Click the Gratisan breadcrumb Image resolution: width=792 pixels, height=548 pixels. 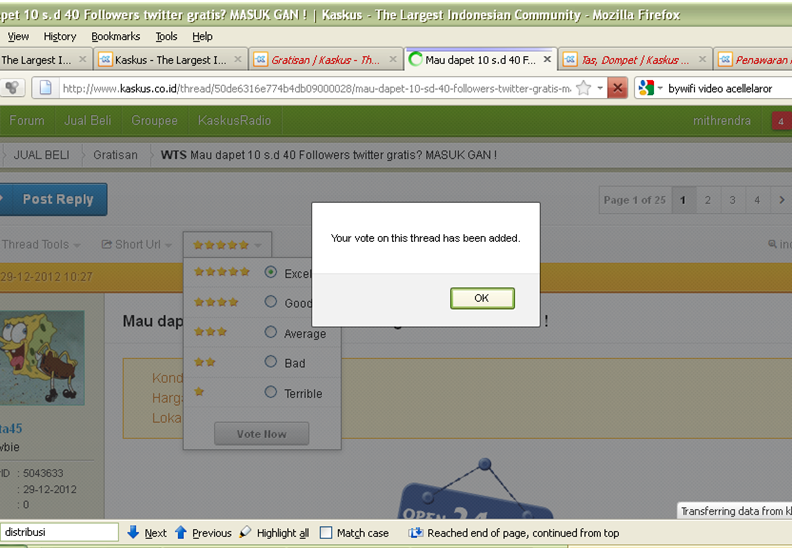pos(115,155)
